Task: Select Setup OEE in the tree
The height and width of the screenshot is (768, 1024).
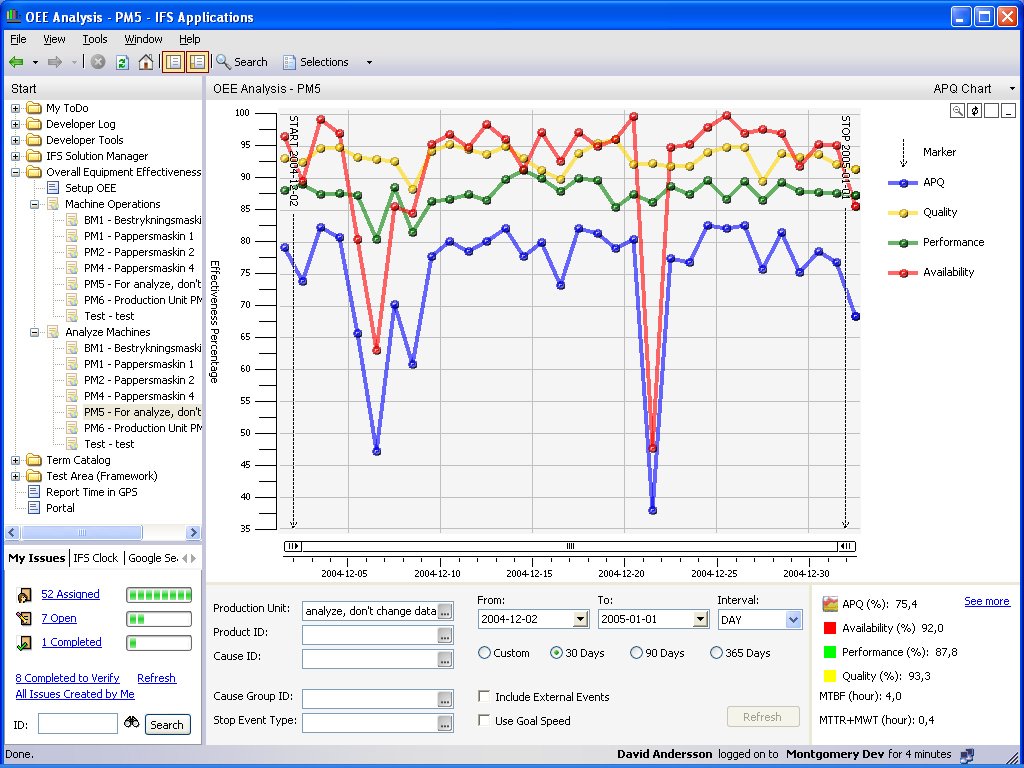Action: (x=90, y=188)
